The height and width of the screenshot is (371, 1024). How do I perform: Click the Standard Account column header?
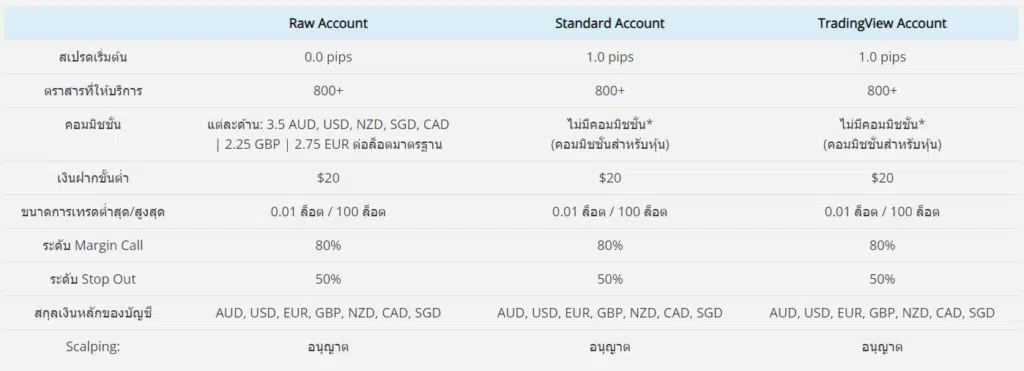click(x=609, y=24)
